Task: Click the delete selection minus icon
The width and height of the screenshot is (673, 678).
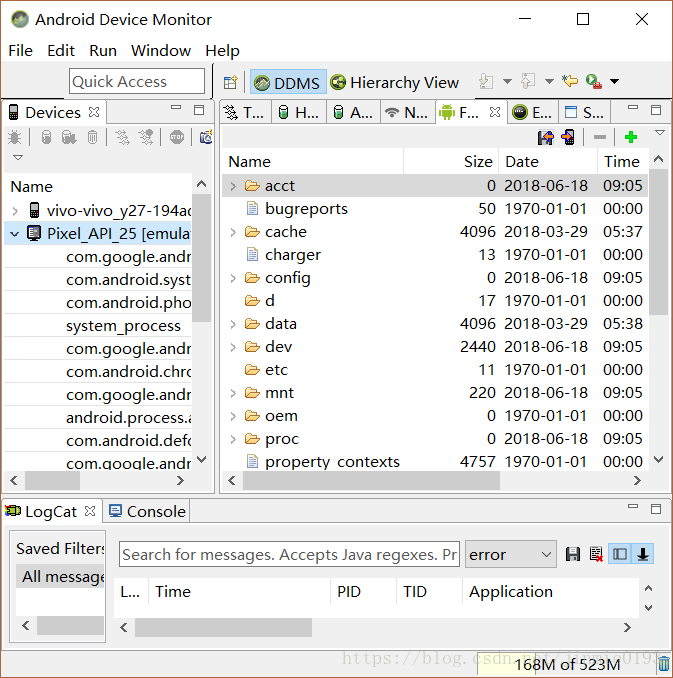Action: [600, 138]
